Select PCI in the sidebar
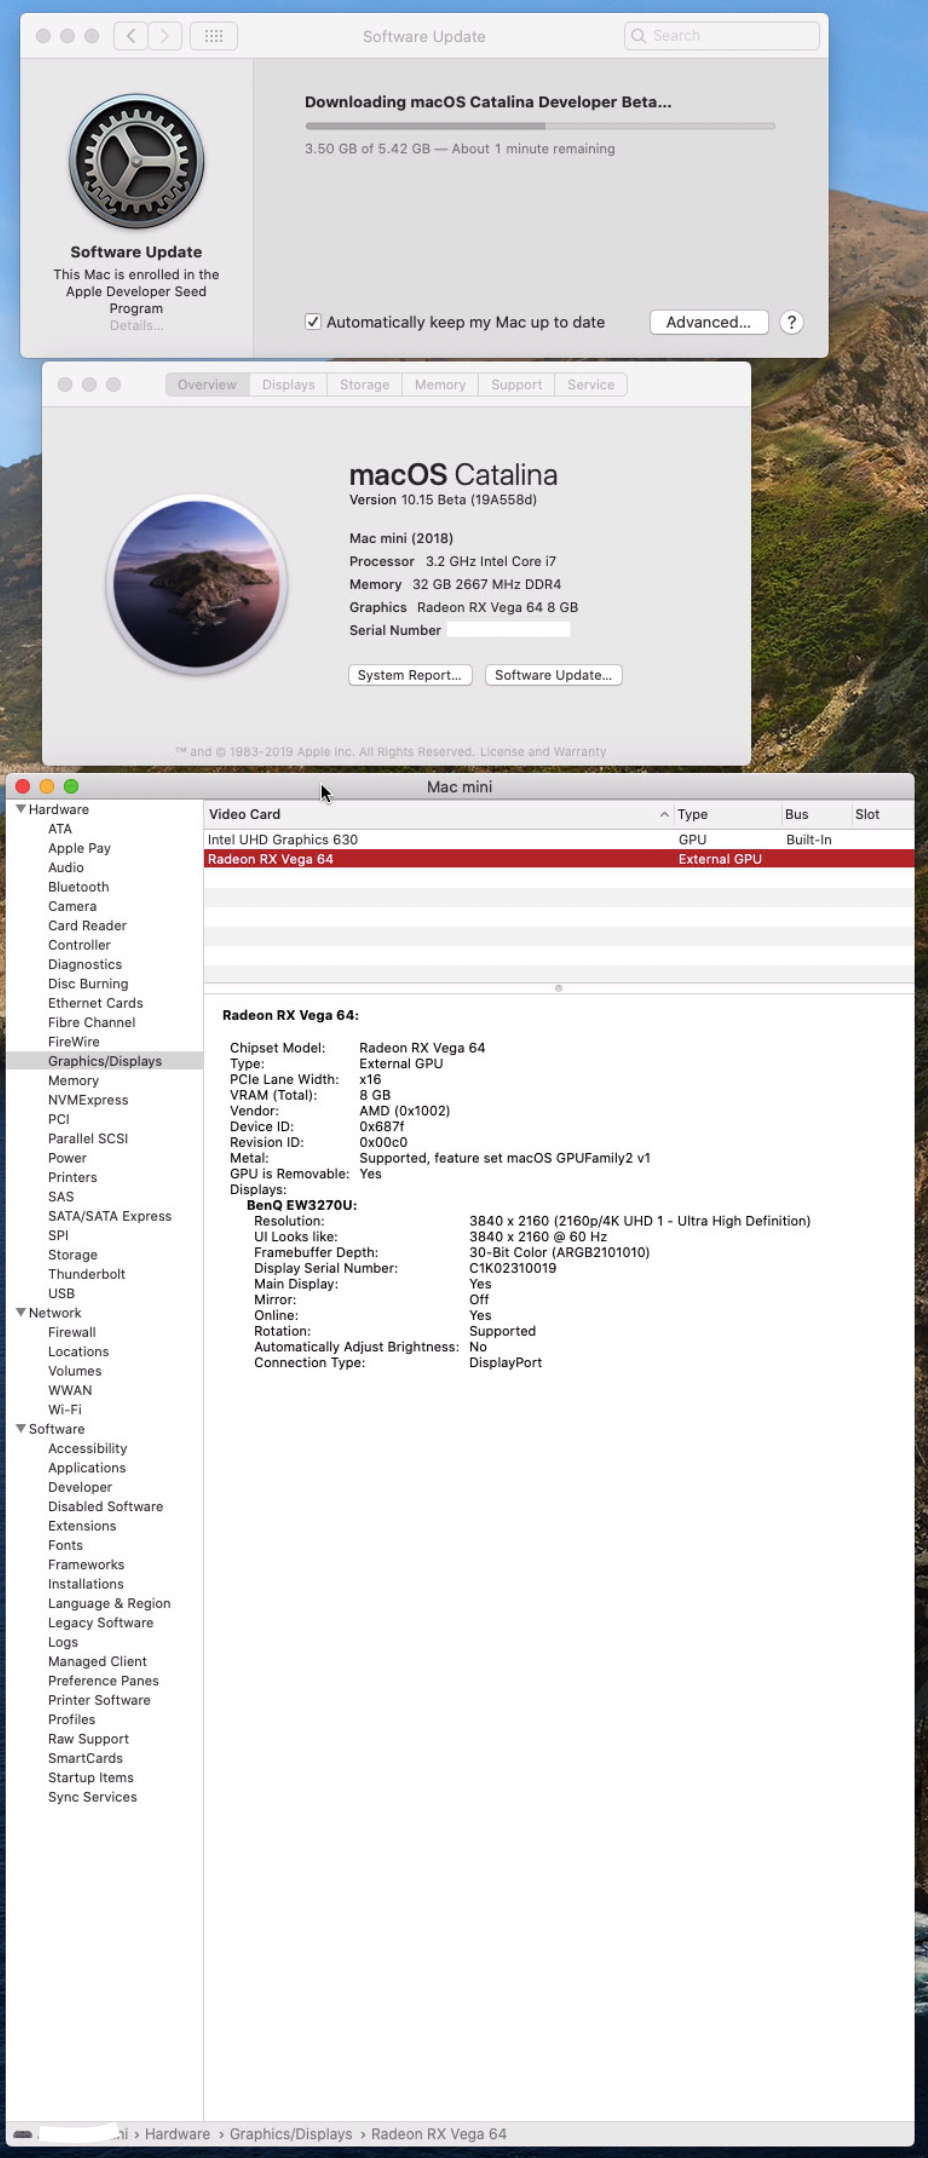 (x=59, y=1119)
